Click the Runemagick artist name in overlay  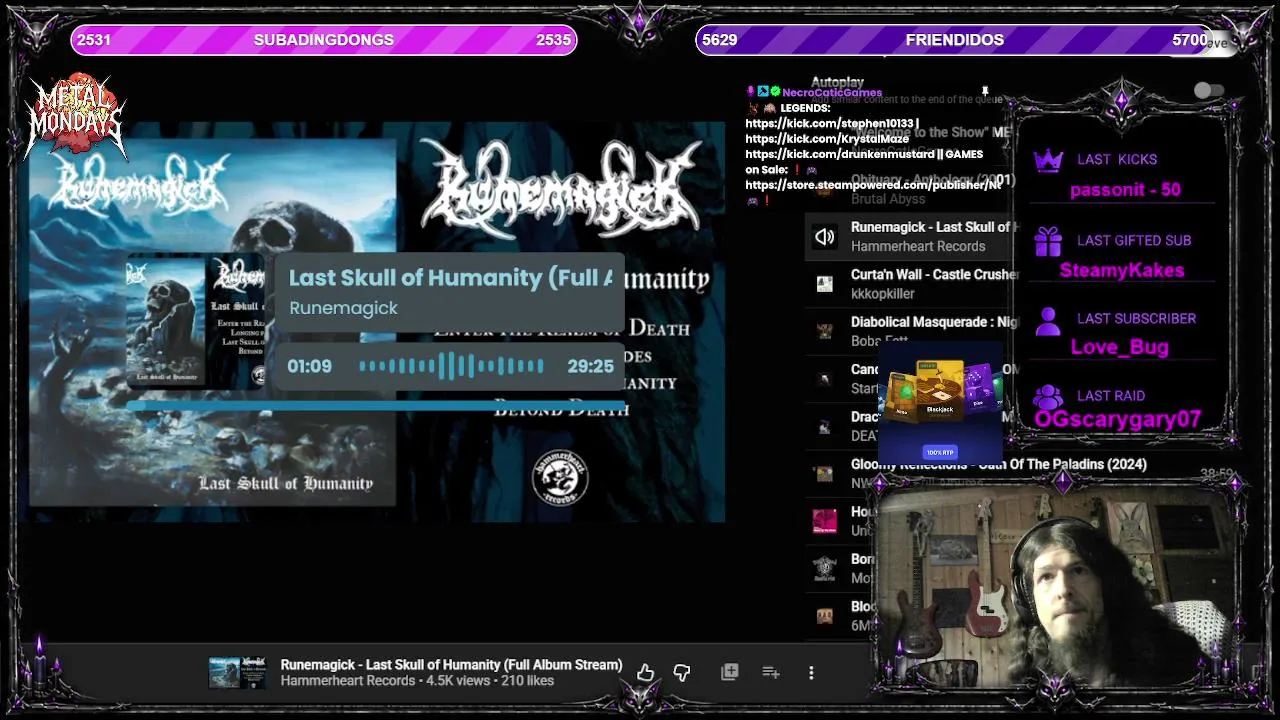343,308
